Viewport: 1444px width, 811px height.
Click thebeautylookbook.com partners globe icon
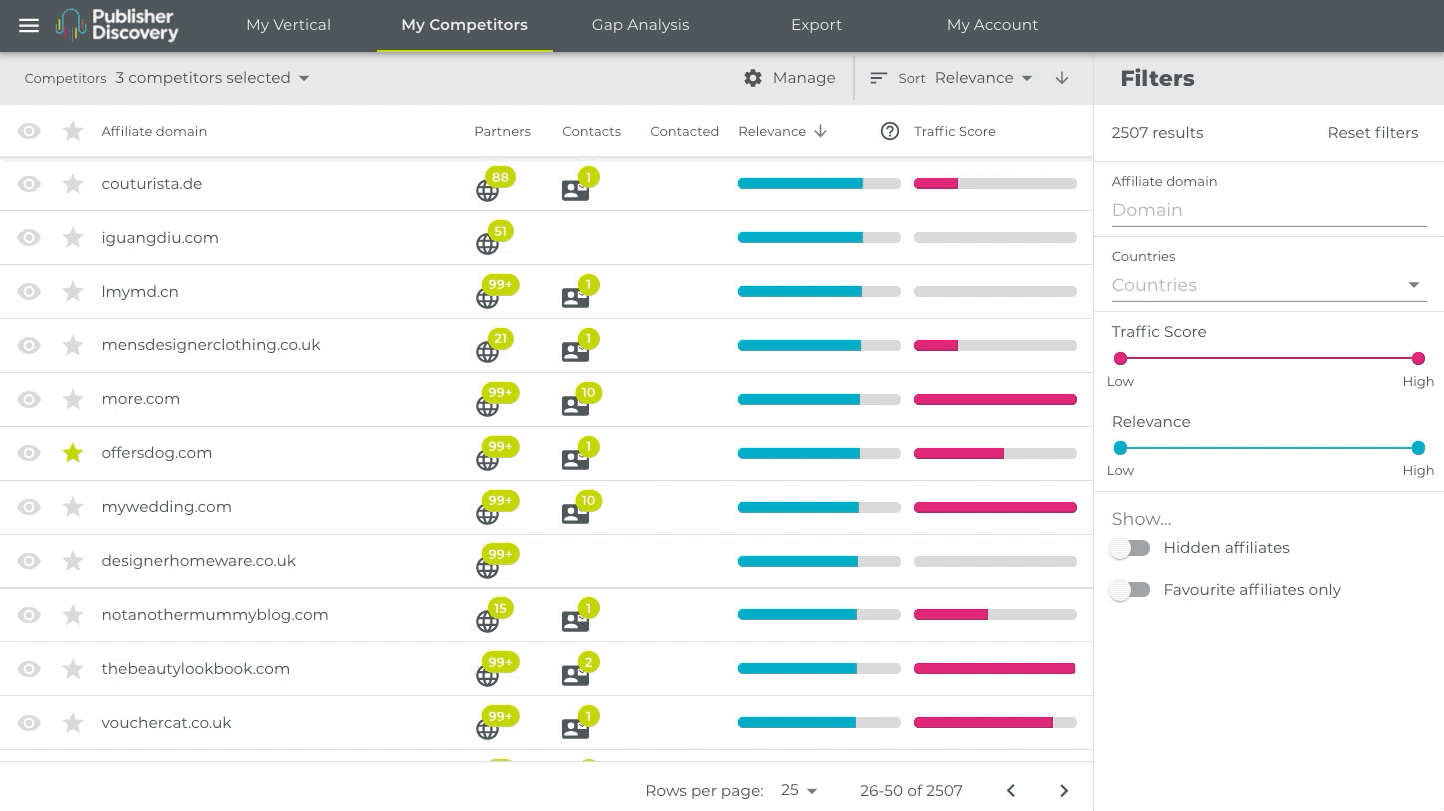click(x=487, y=676)
